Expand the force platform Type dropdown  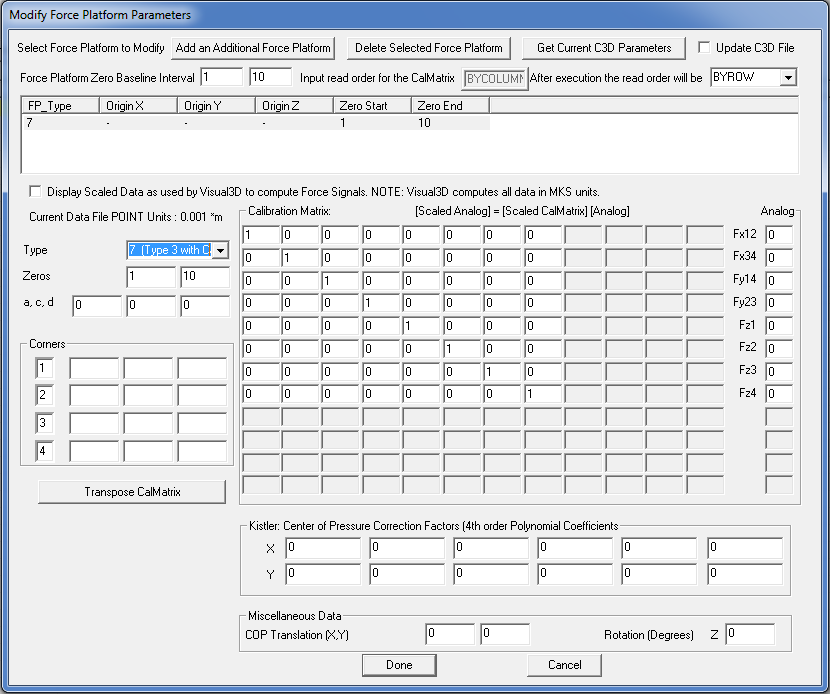pos(221,250)
